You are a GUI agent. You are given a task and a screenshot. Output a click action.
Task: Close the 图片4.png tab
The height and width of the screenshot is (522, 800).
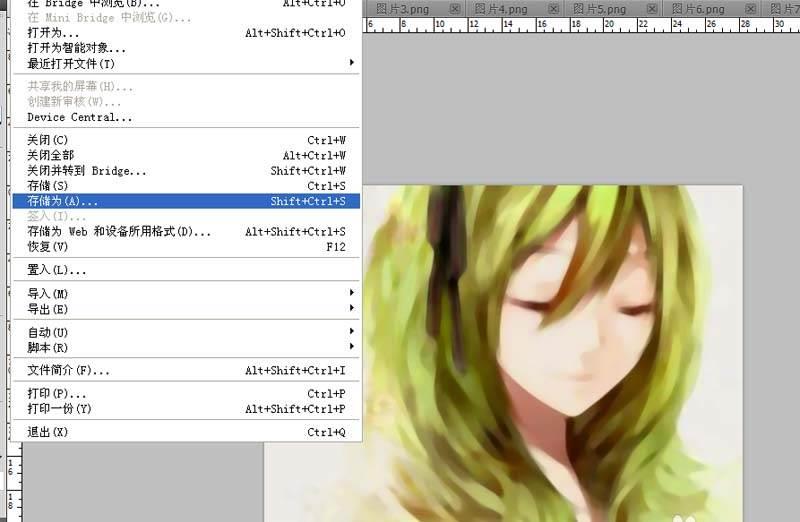(x=554, y=9)
